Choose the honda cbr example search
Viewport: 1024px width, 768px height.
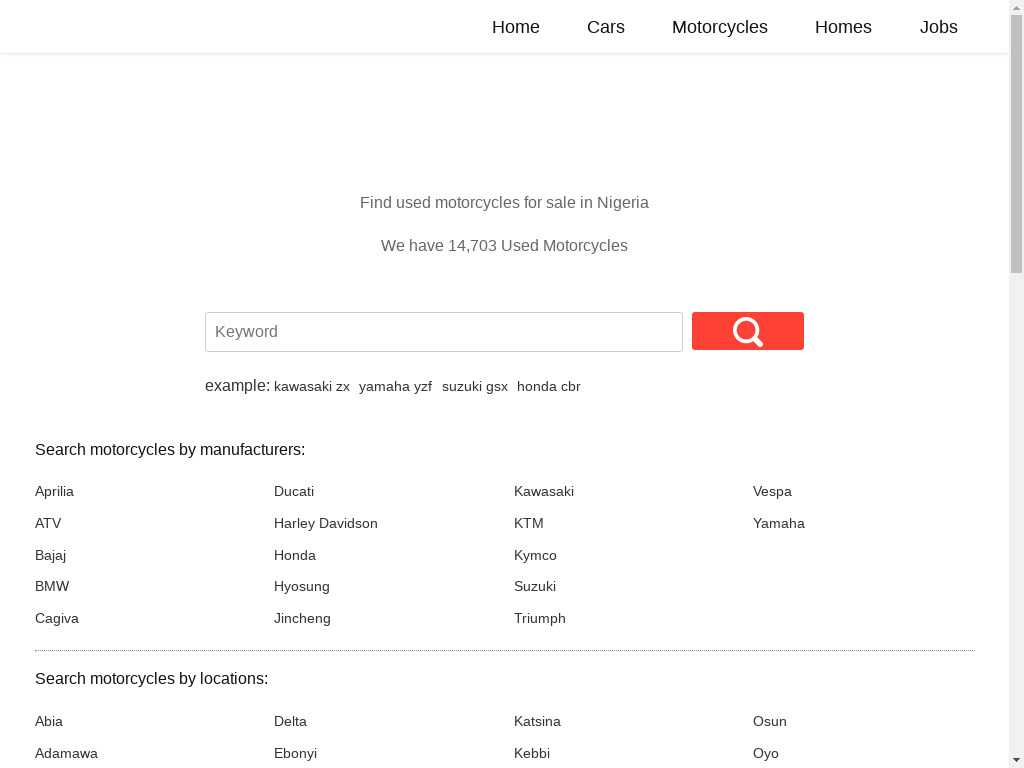coord(549,387)
